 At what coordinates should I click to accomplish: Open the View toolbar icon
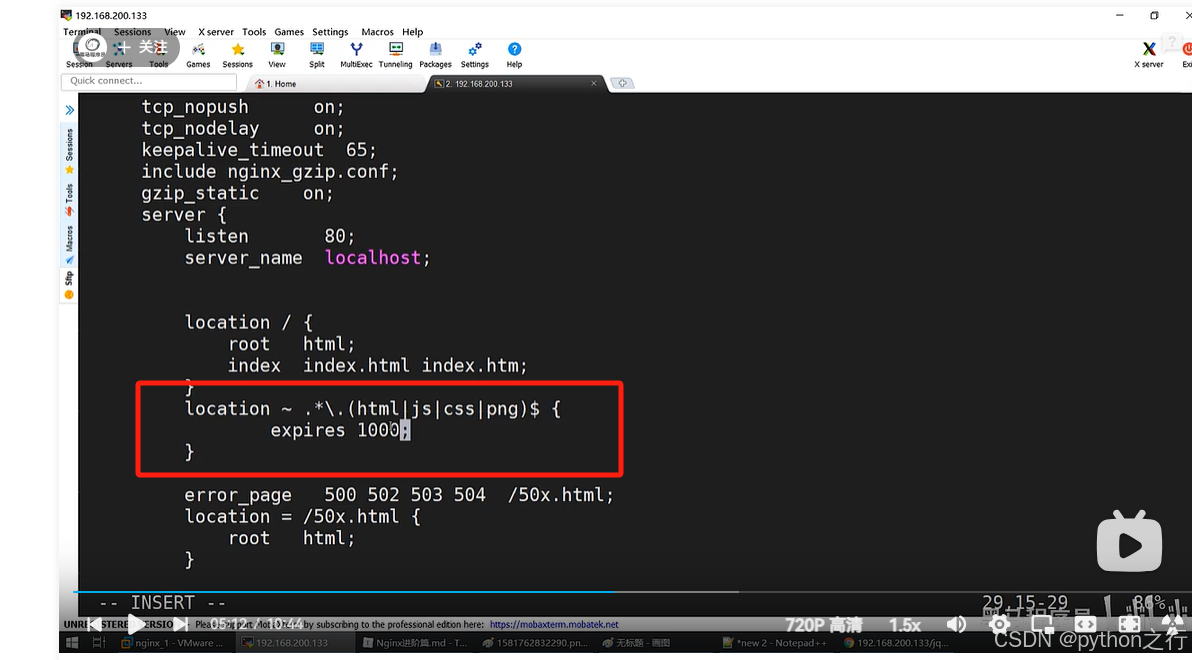pos(277,55)
